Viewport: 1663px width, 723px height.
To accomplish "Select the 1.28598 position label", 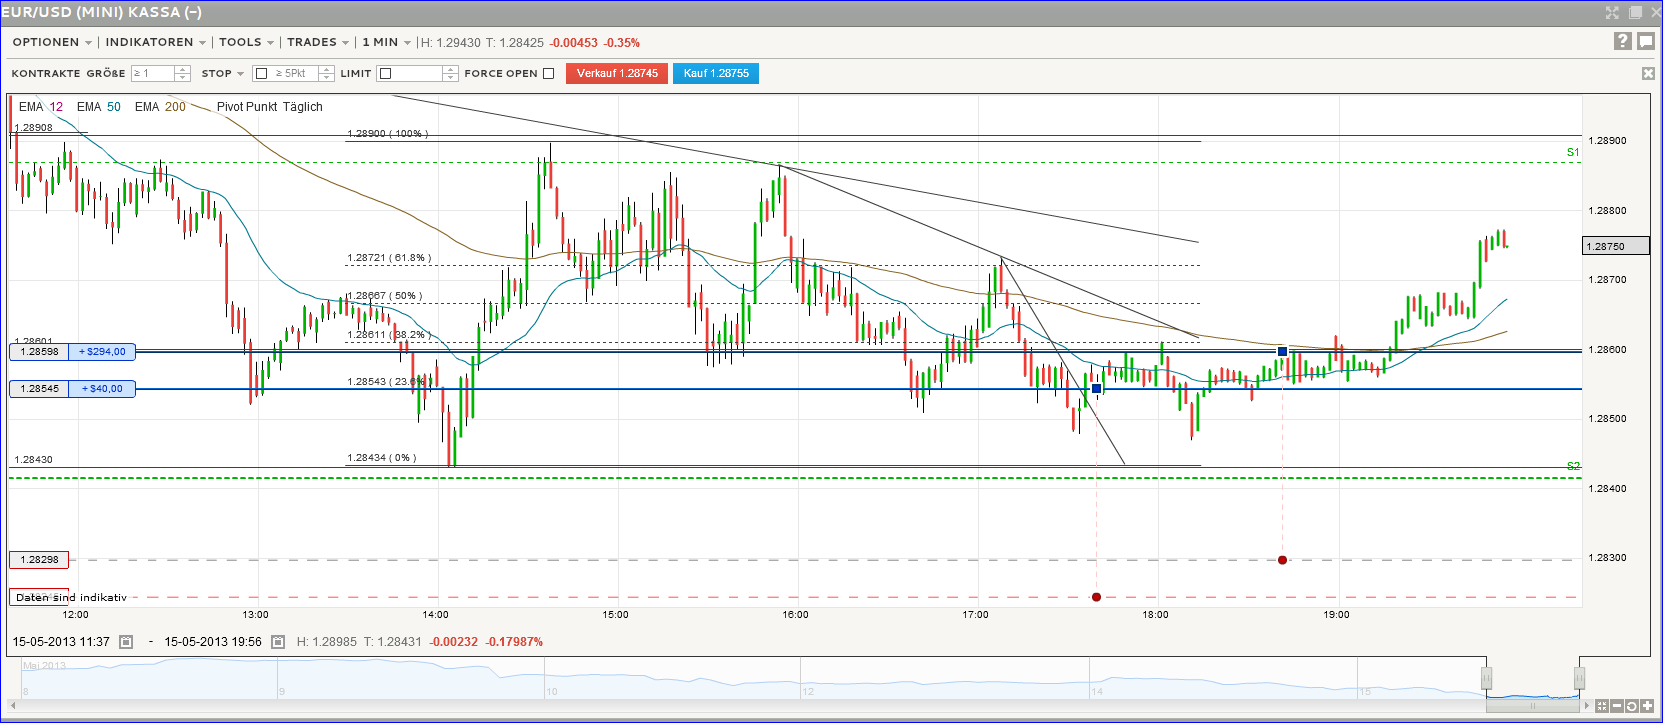I will [x=39, y=352].
